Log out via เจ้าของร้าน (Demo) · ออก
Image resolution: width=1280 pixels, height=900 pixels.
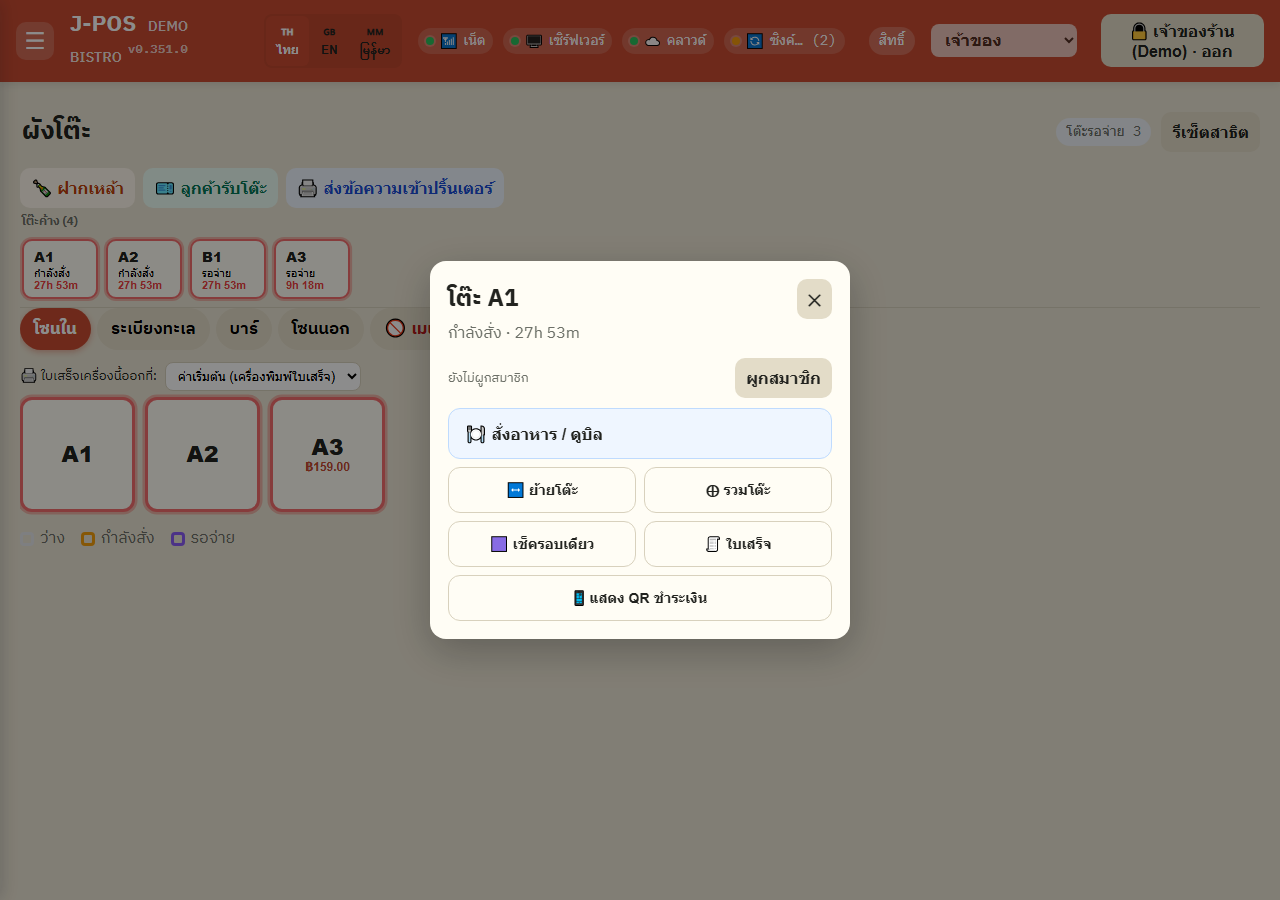tap(1182, 41)
